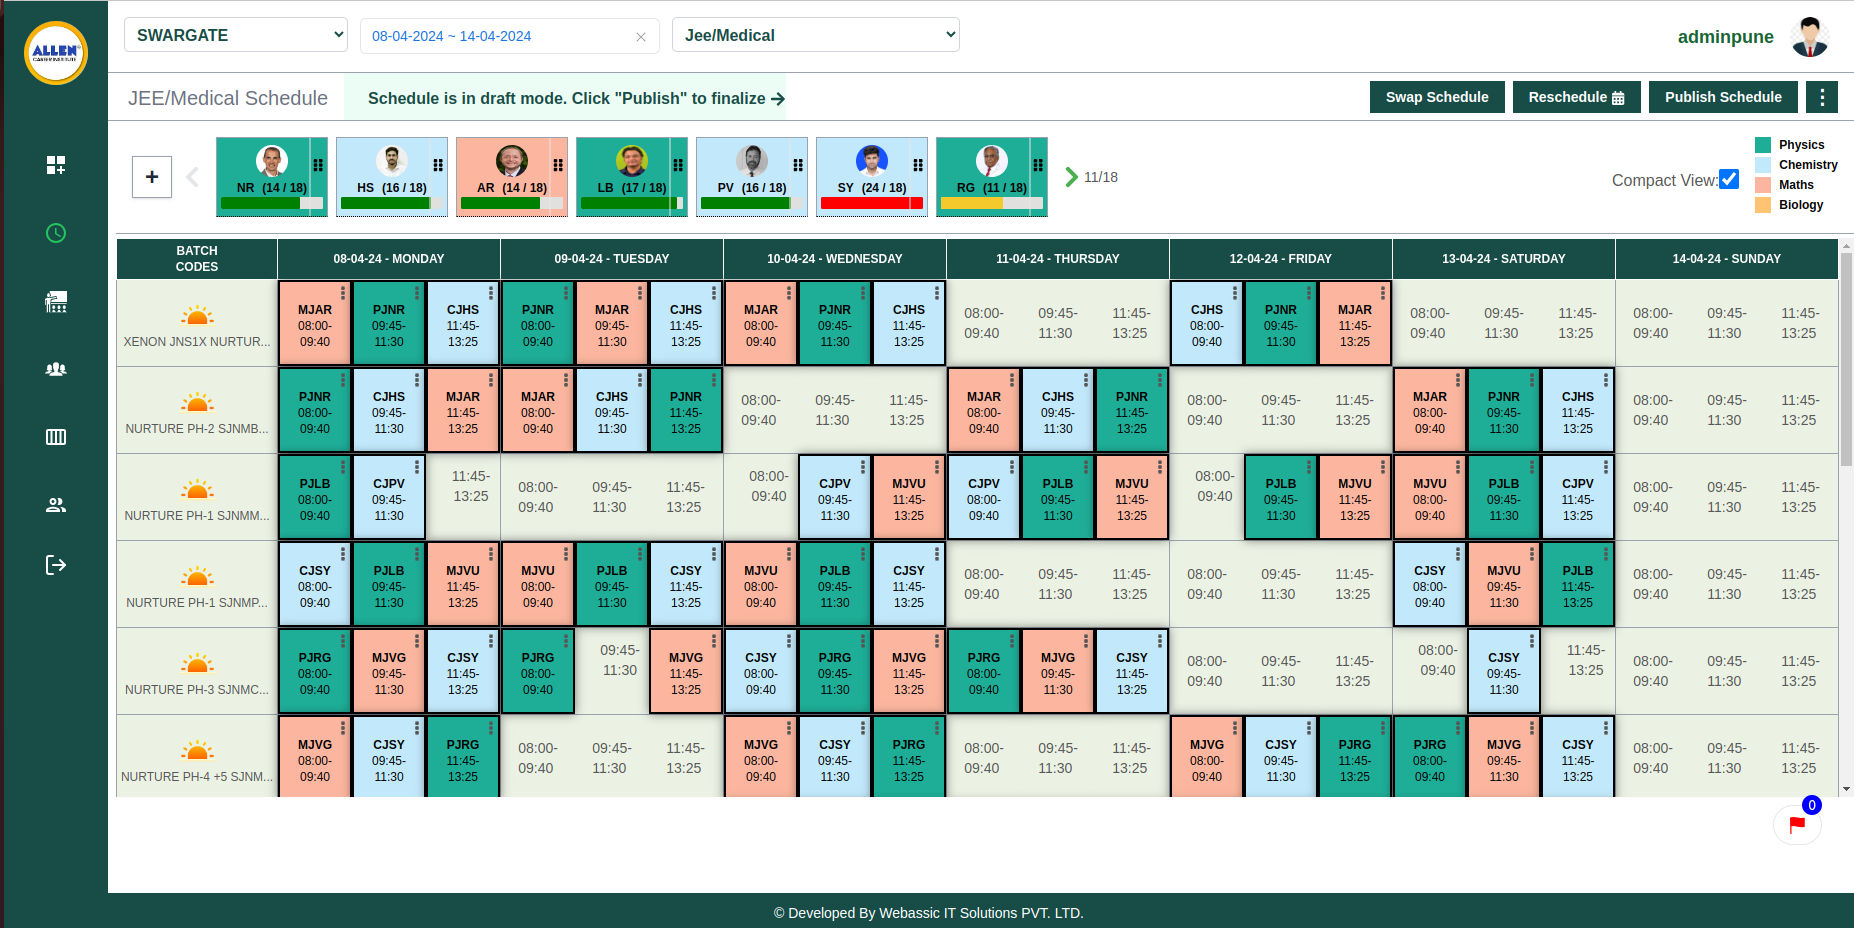1854x928 pixels.
Task: Click the 14-04-24 - SUNDAY column header
Action: point(1727,259)
